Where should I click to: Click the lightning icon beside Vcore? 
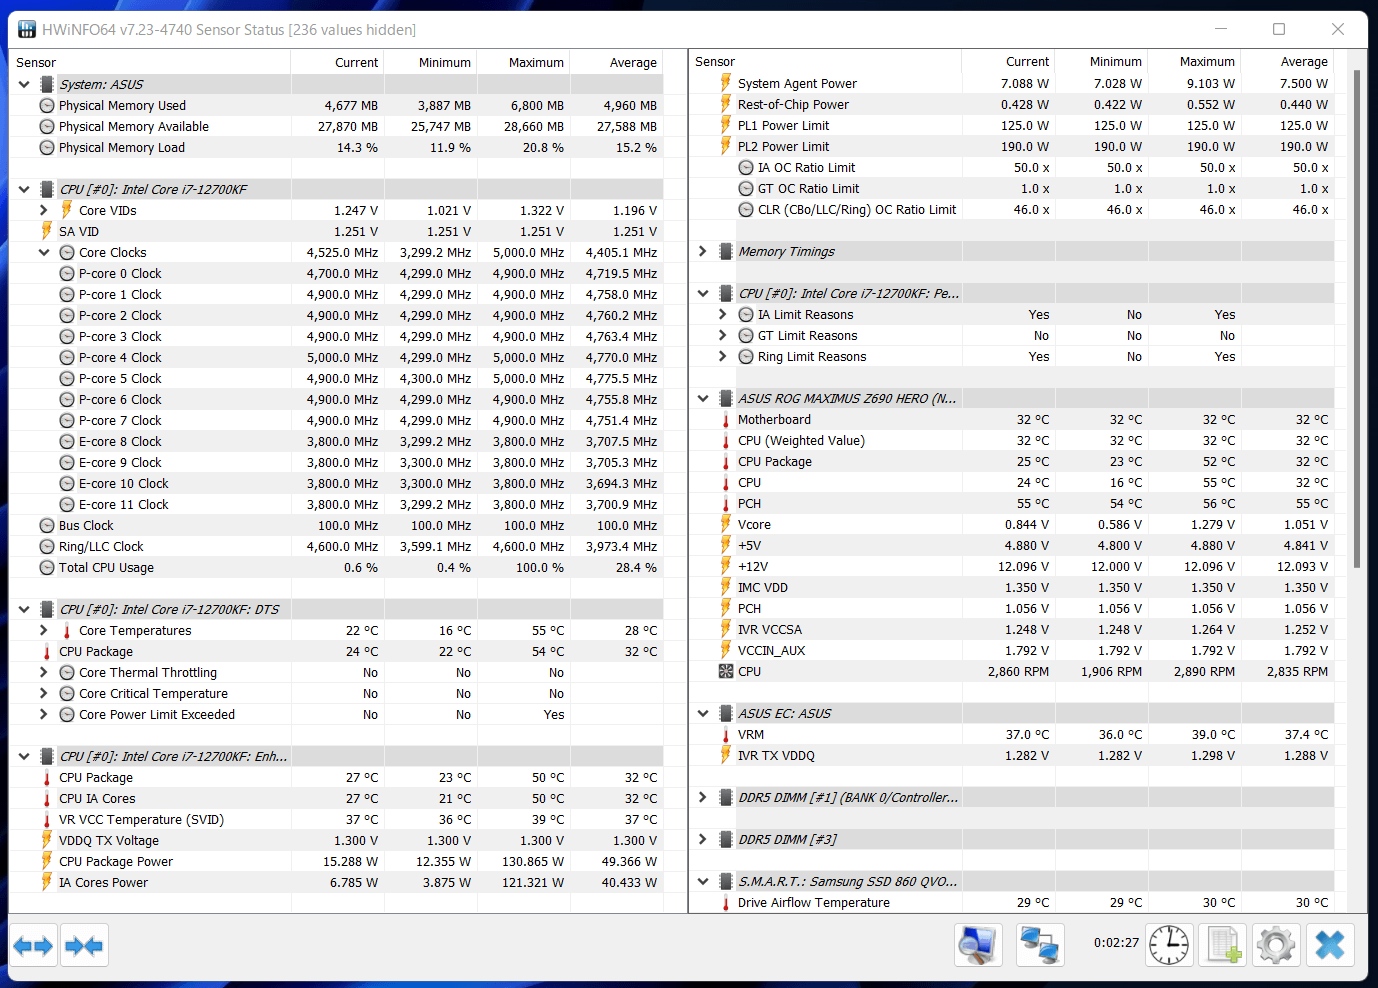click(726, 525)
